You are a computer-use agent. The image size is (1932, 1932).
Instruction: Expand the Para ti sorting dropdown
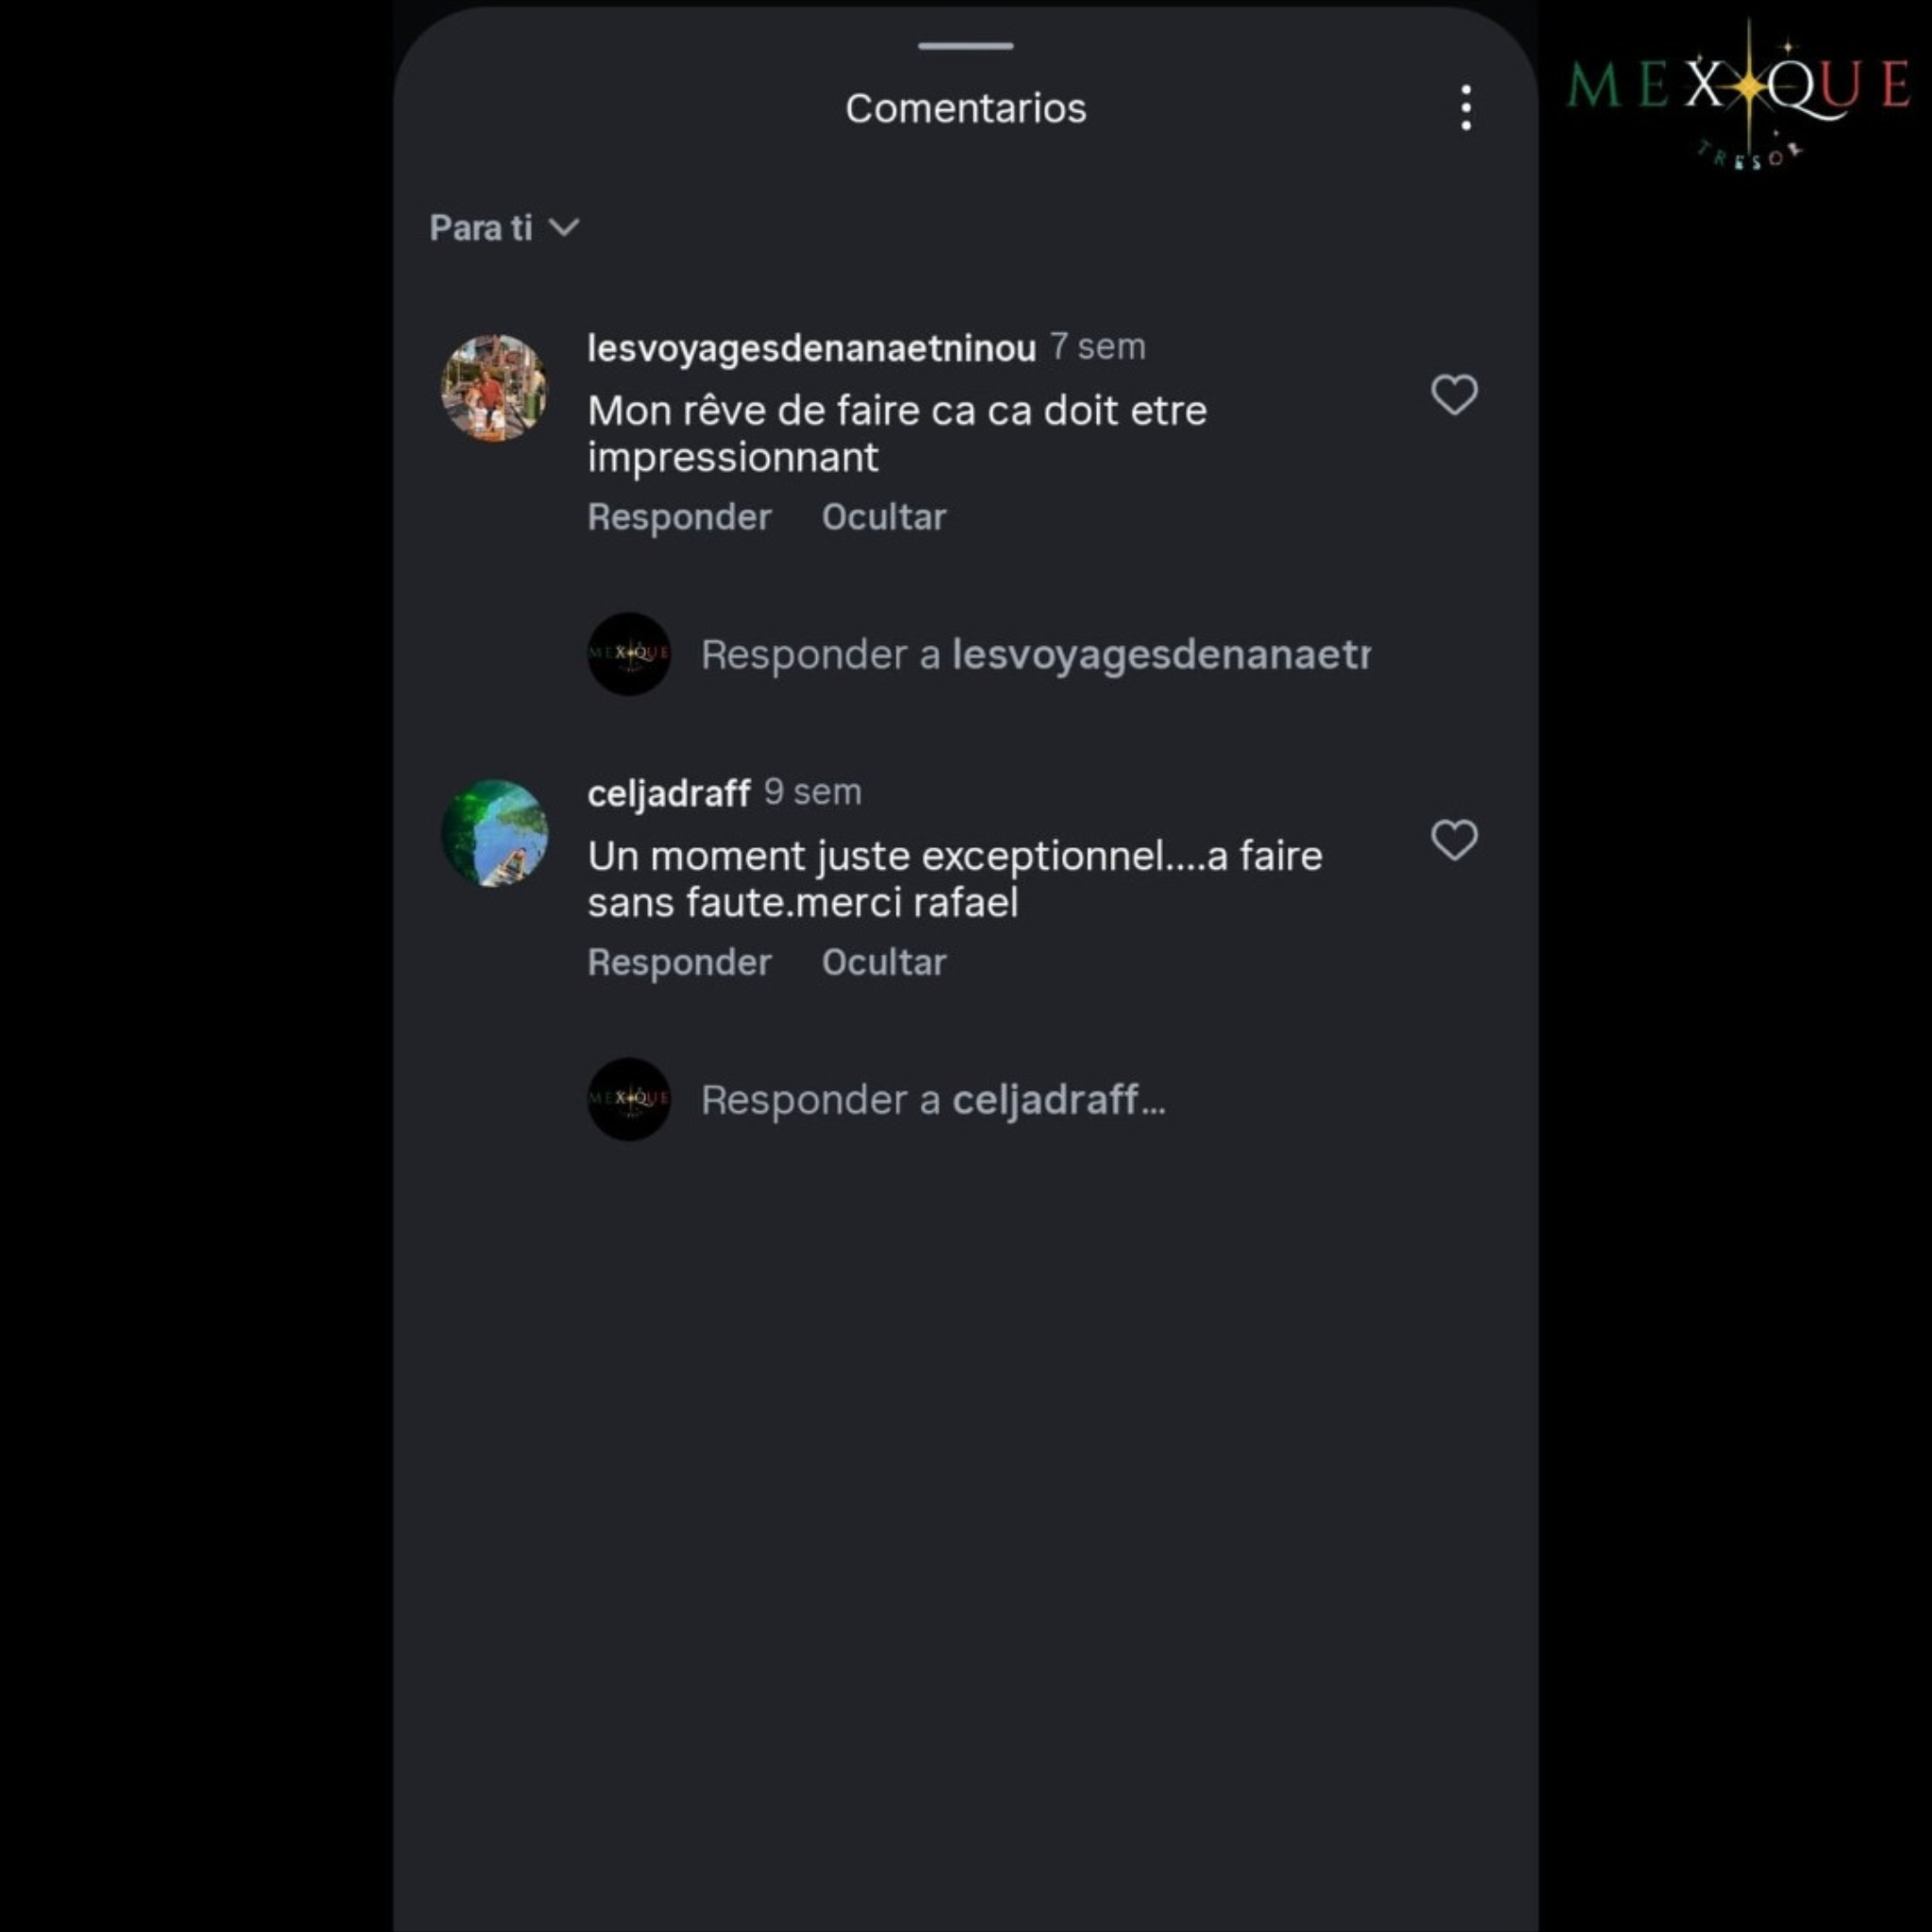click(504, 228)
